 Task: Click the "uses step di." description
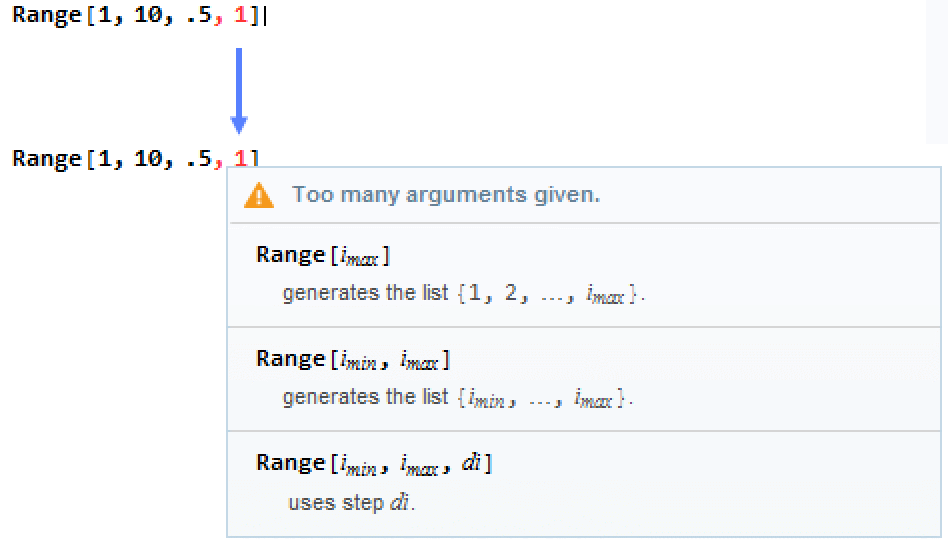(351, 502)
